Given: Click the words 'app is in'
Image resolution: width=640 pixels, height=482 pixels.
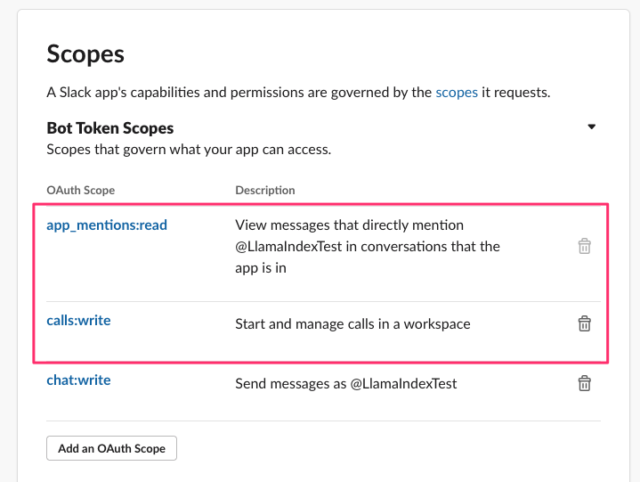Looking at the screenshot, I should [x=260, y=268].
